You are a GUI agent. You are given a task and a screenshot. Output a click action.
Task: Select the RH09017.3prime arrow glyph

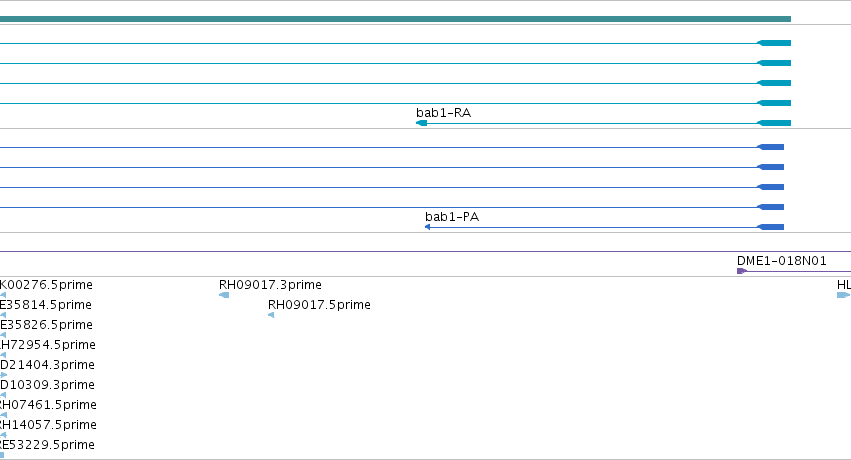(224, 295)
